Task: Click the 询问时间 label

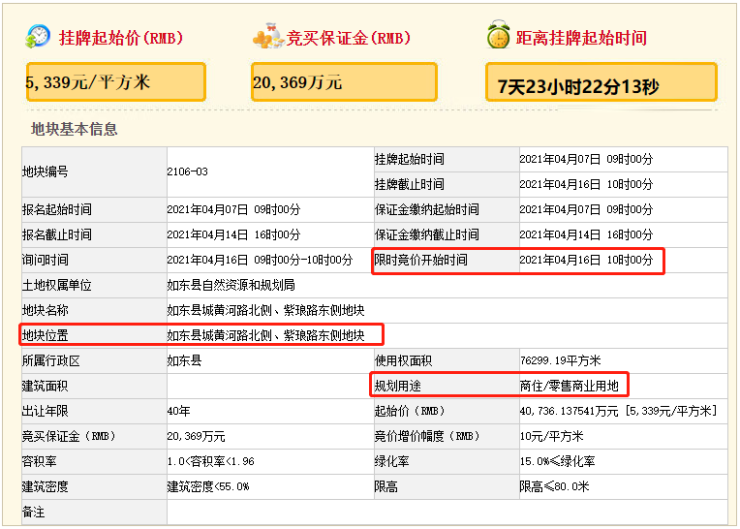Action: pyautogui.click(x=45, y=260)
